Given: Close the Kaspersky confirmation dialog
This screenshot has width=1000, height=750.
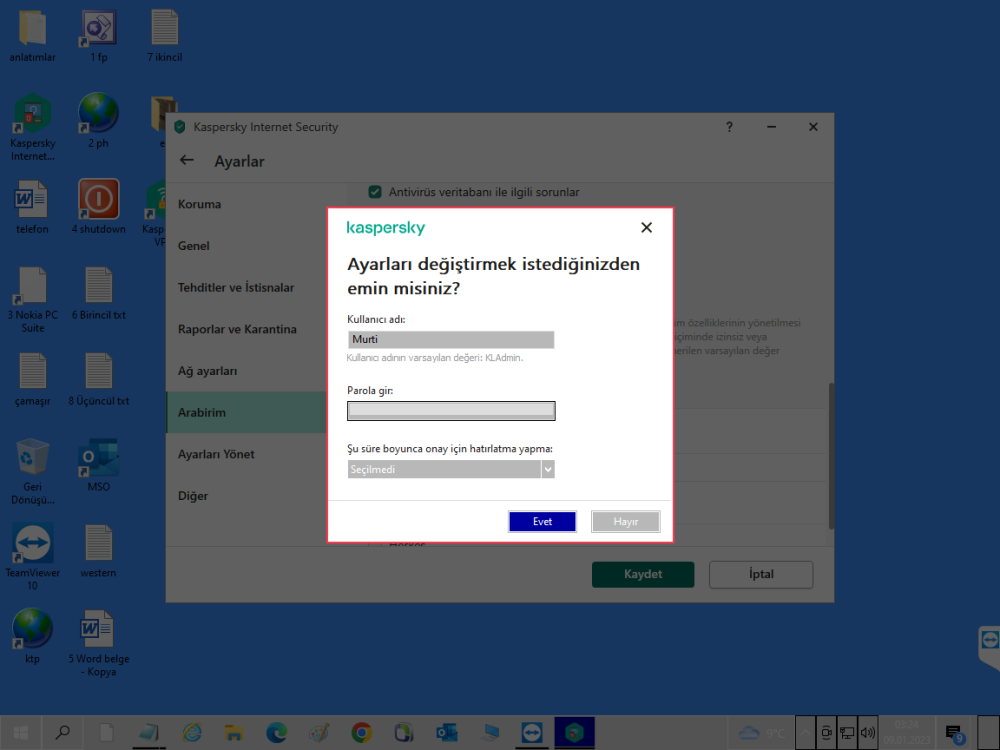Looking at the screenshot, I should point(646,228).
